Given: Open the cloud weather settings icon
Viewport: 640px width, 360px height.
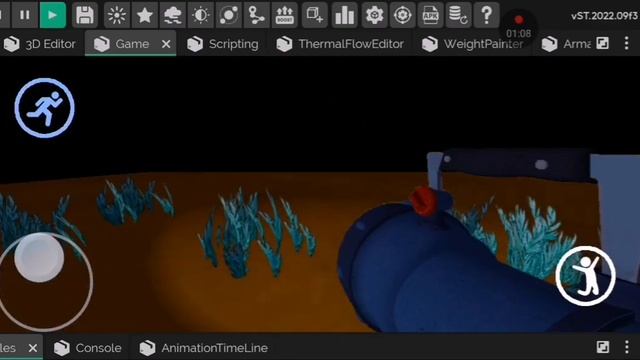Looking at the screenshot, I should [x=173, y=15].
